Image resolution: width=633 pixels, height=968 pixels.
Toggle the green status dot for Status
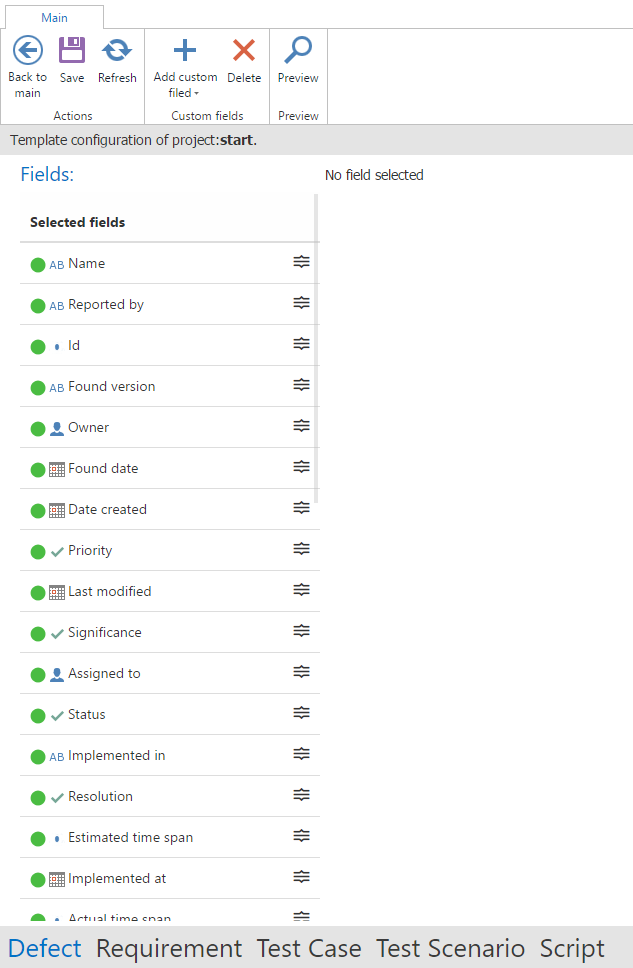38,716
